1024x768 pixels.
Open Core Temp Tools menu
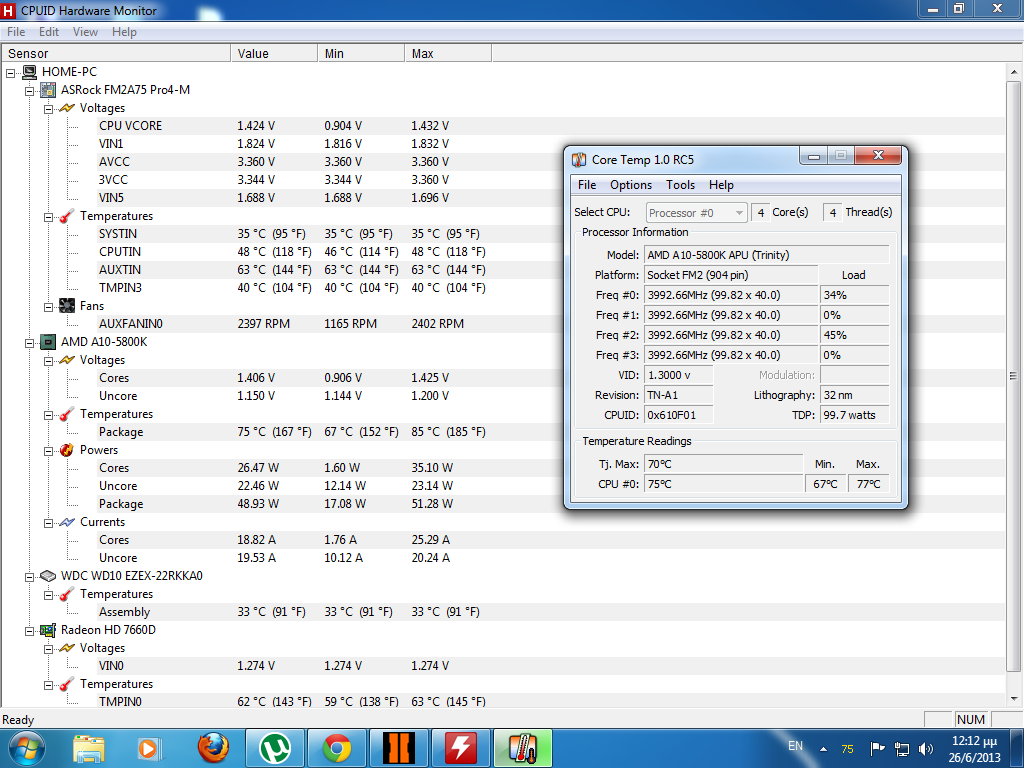pyautogui.click(x=680, y=185)
